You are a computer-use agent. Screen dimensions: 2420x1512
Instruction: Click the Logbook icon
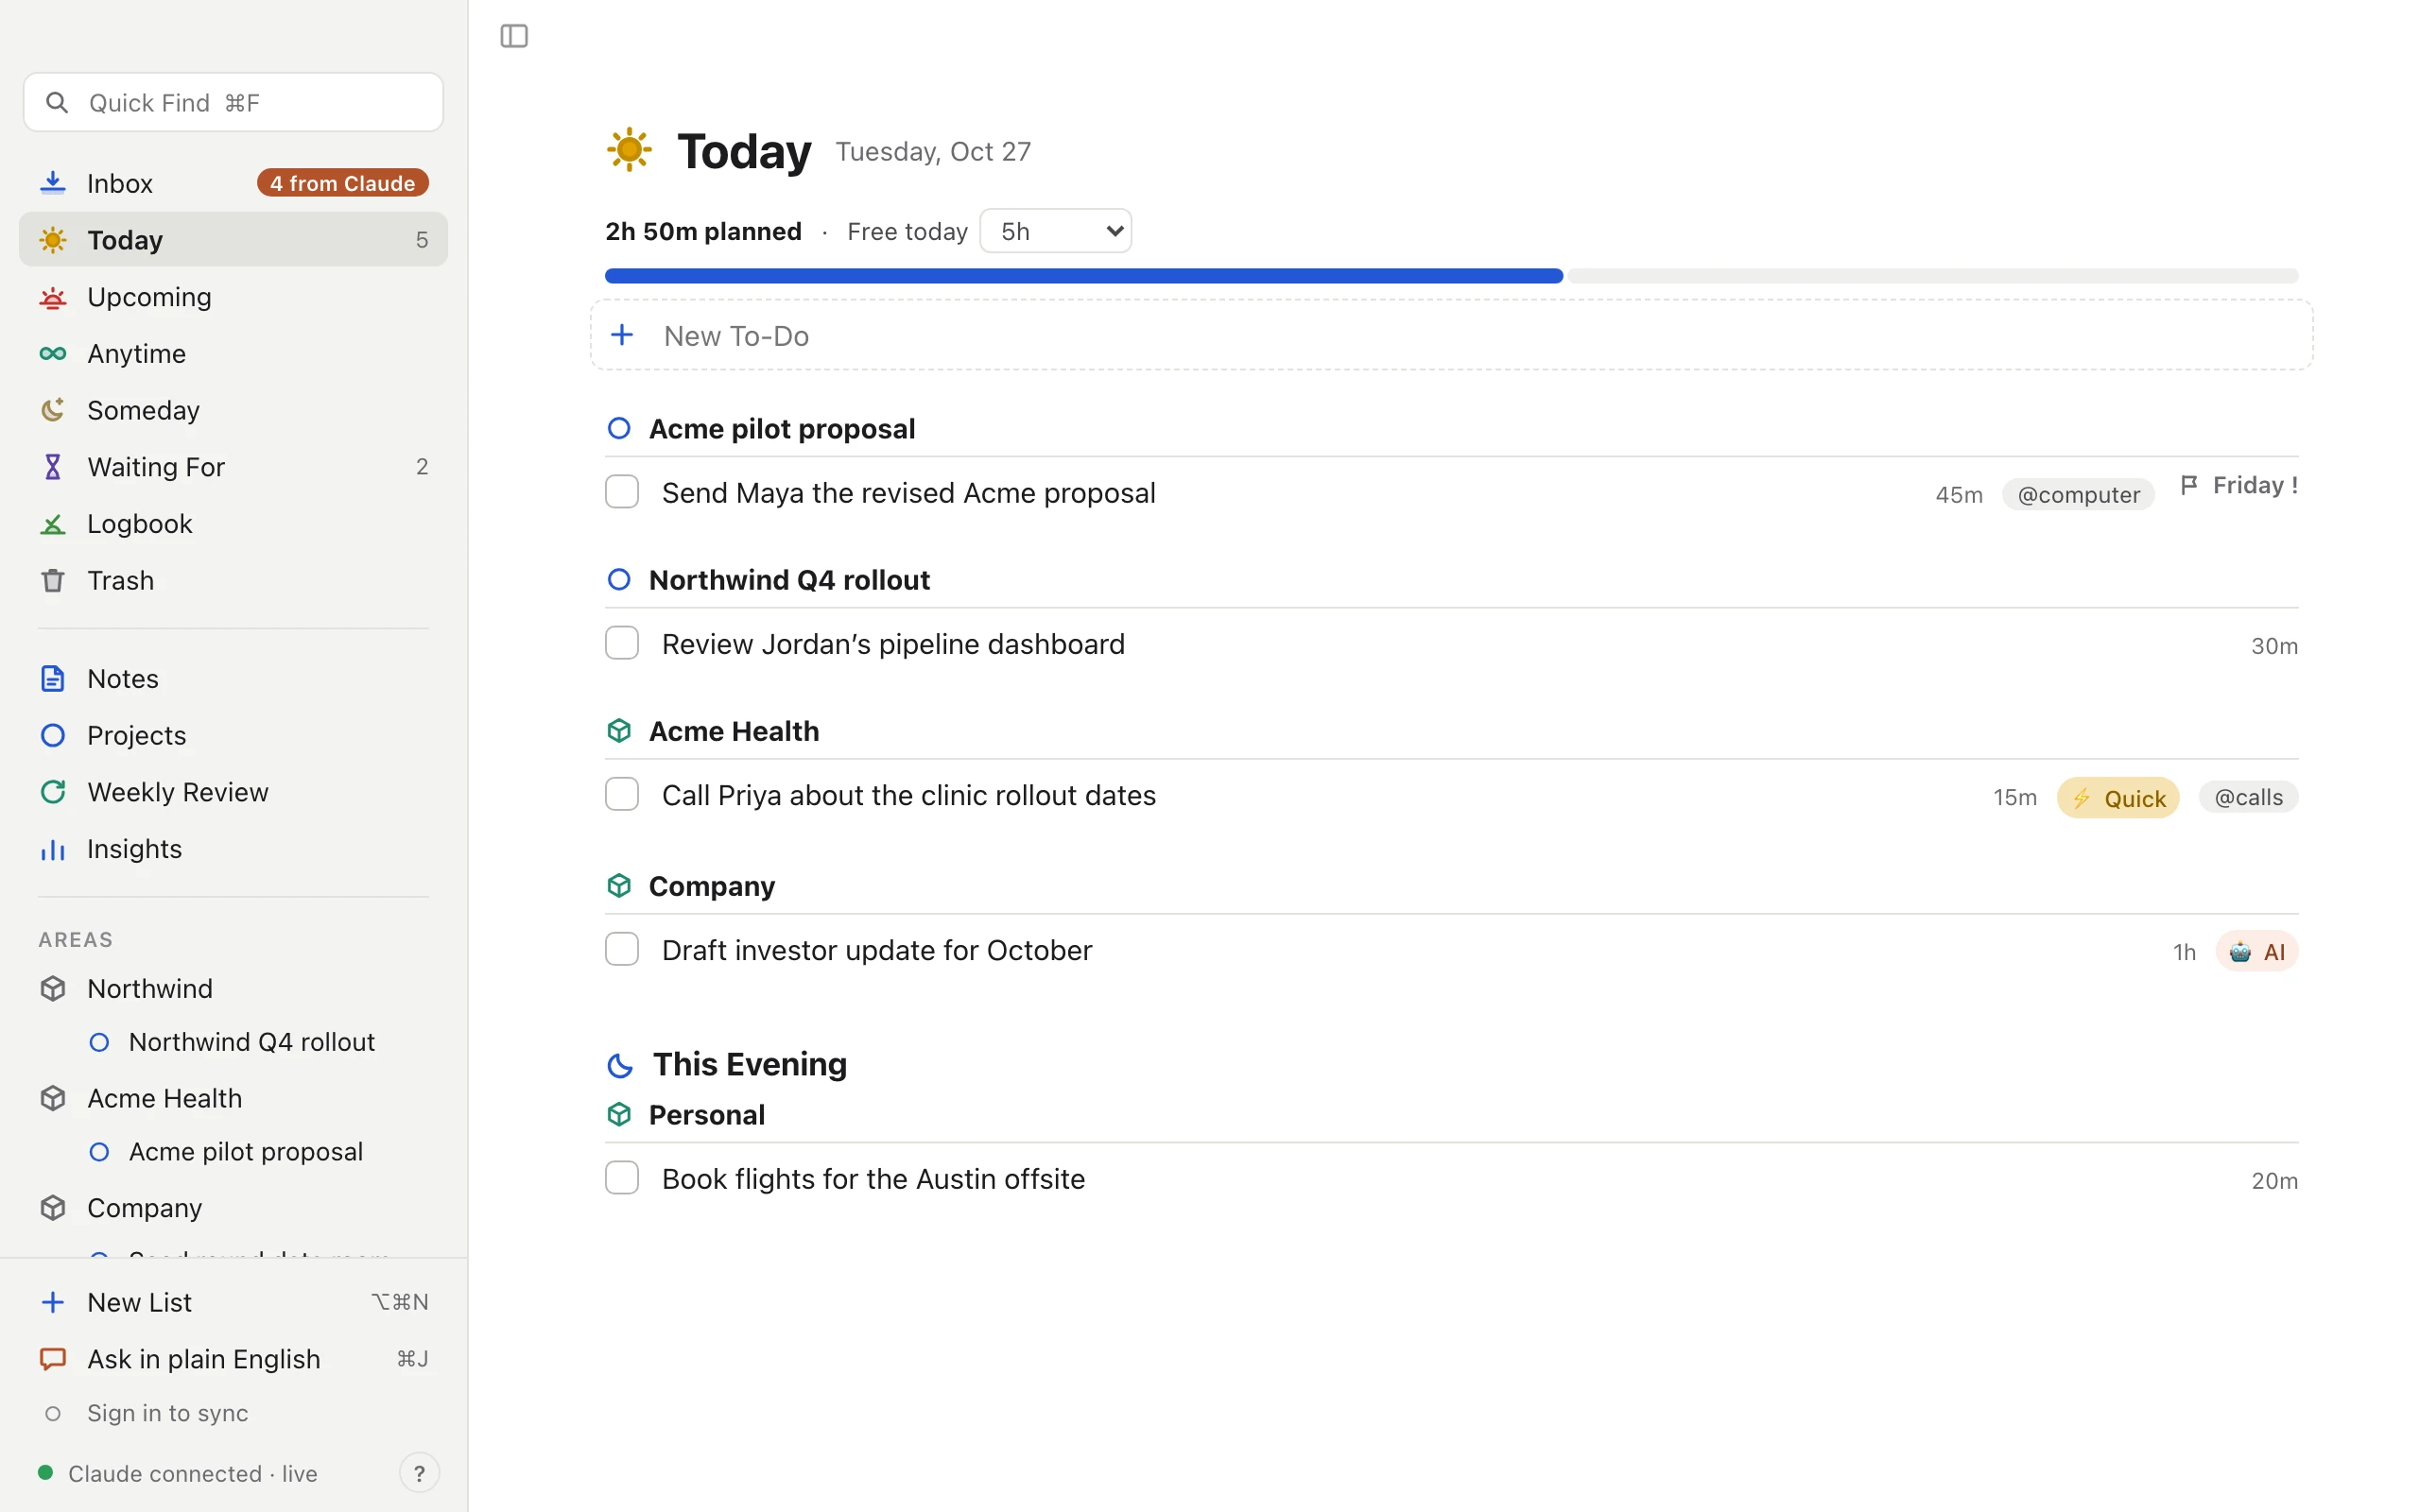tap(52, 524)
